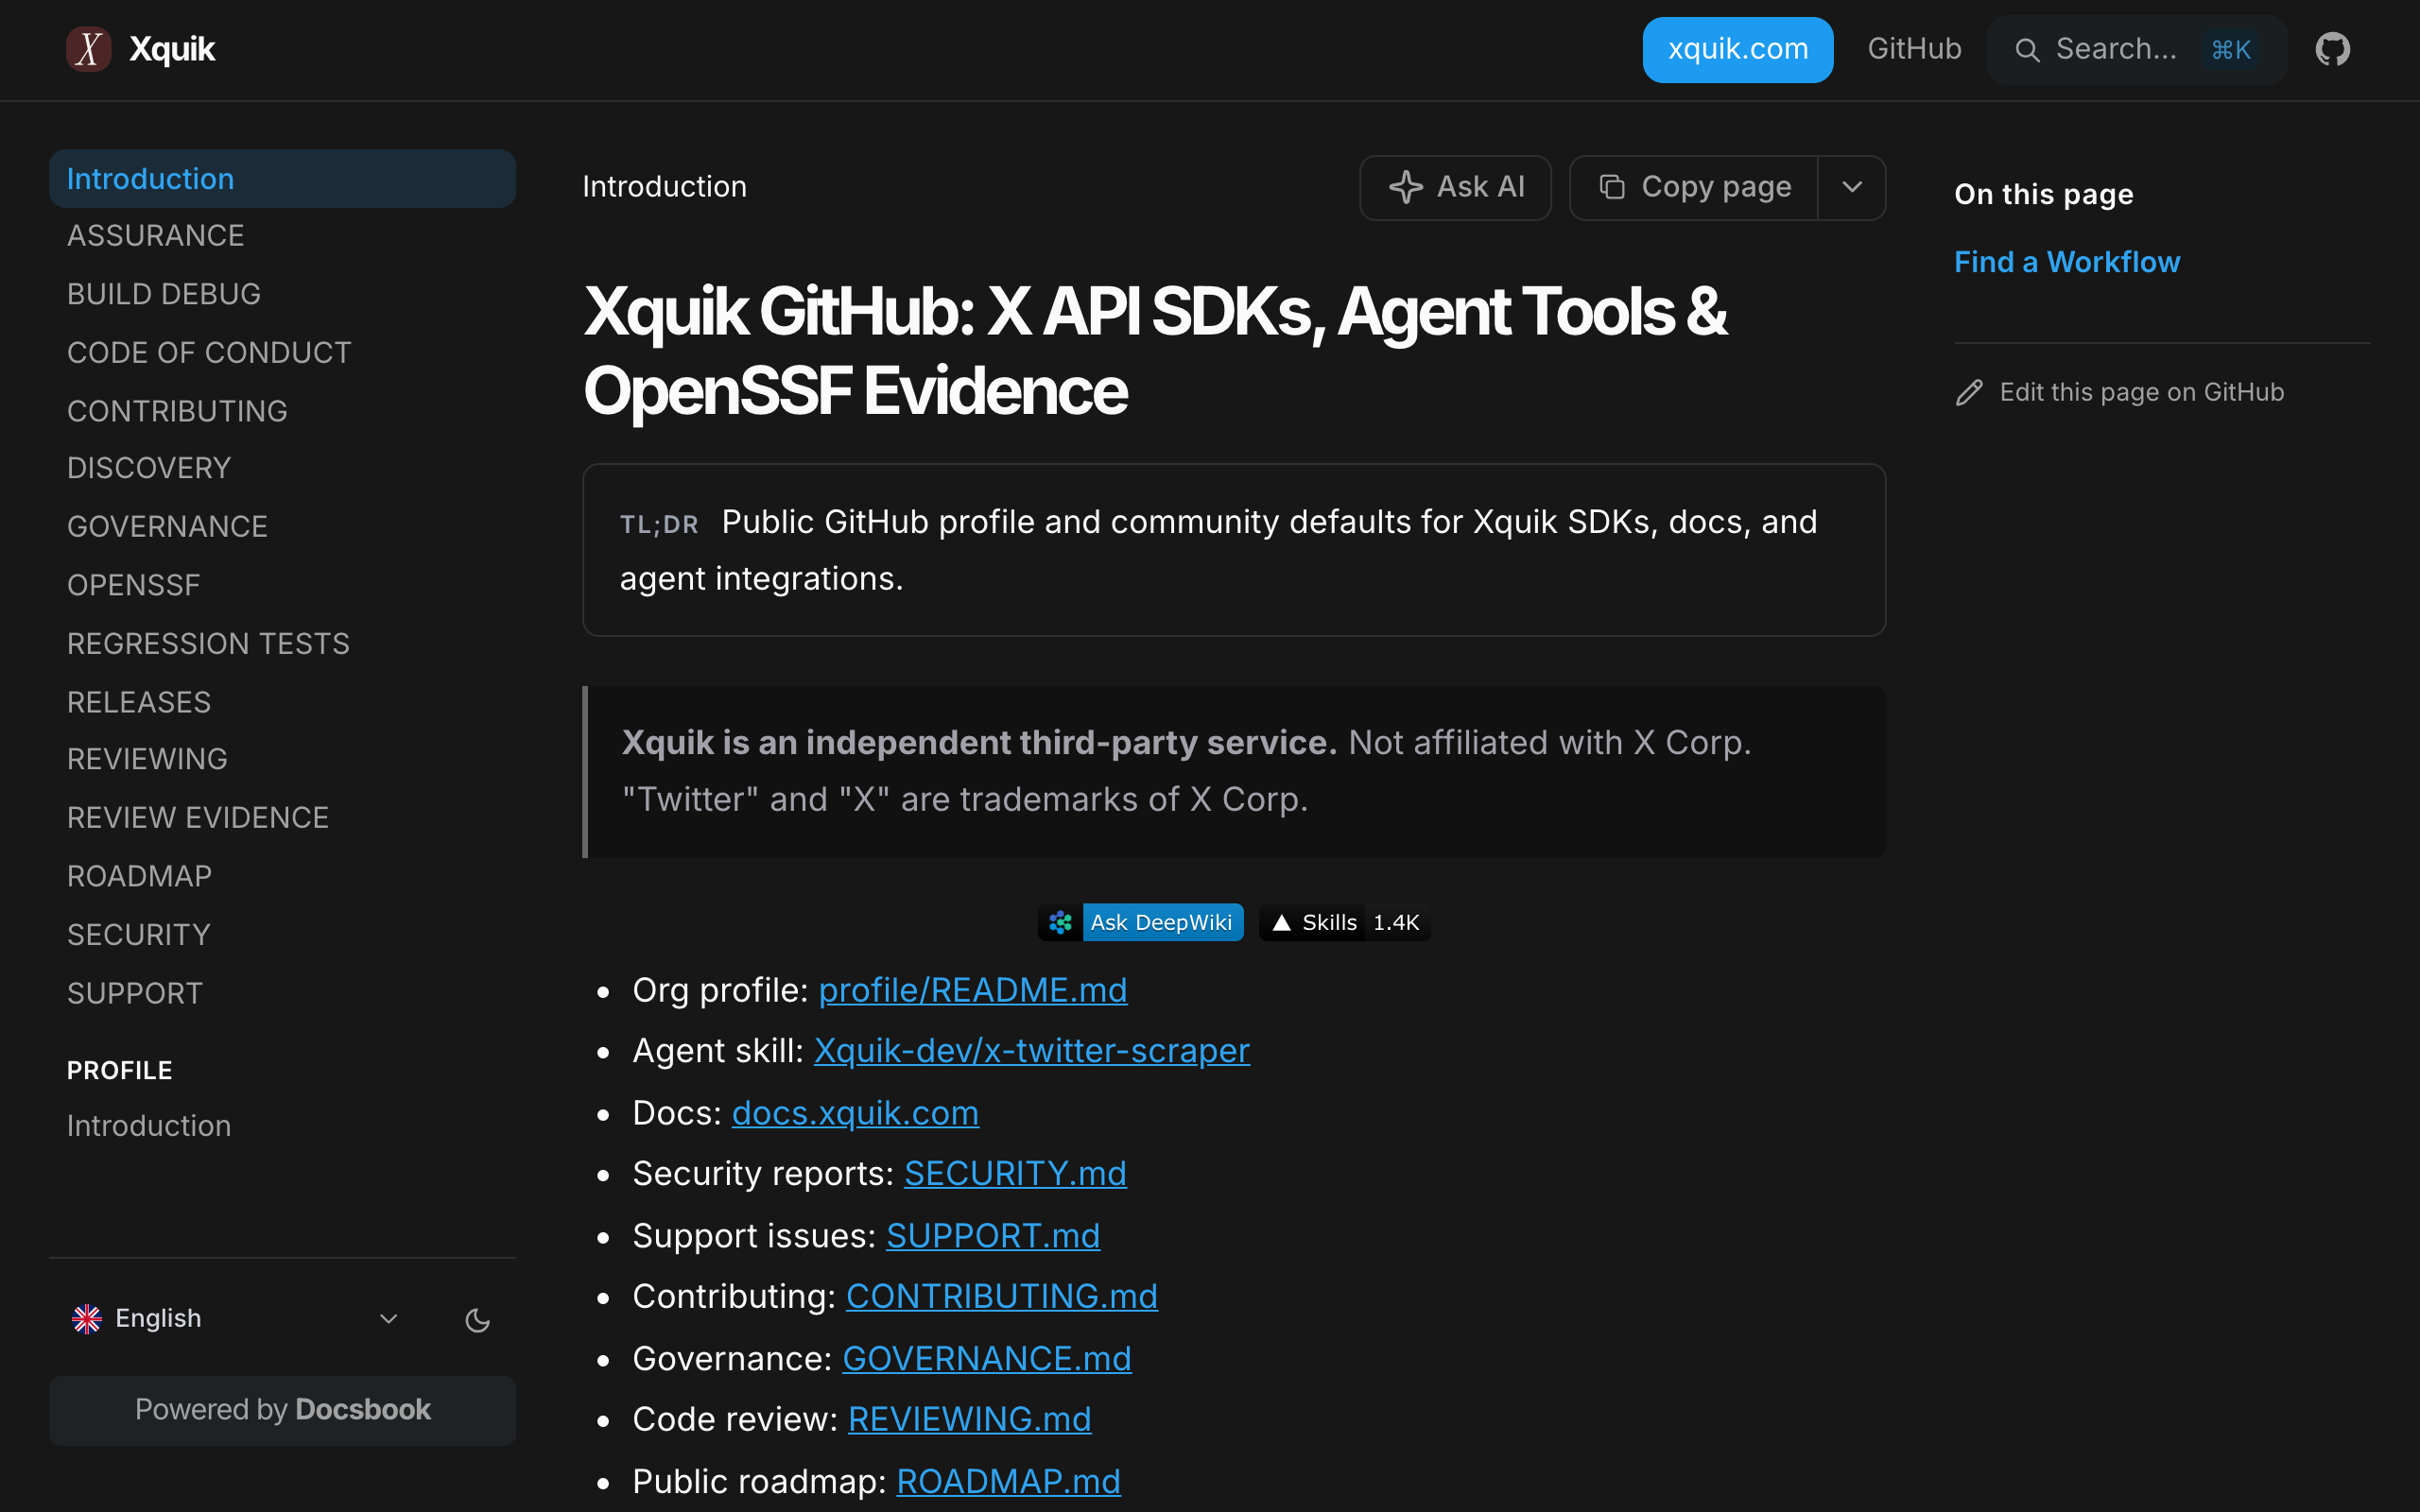The width and height of the screenshot is (2420, 1512).
Task: Open the OPENSSF sidebar page
Action: (133, 585)
